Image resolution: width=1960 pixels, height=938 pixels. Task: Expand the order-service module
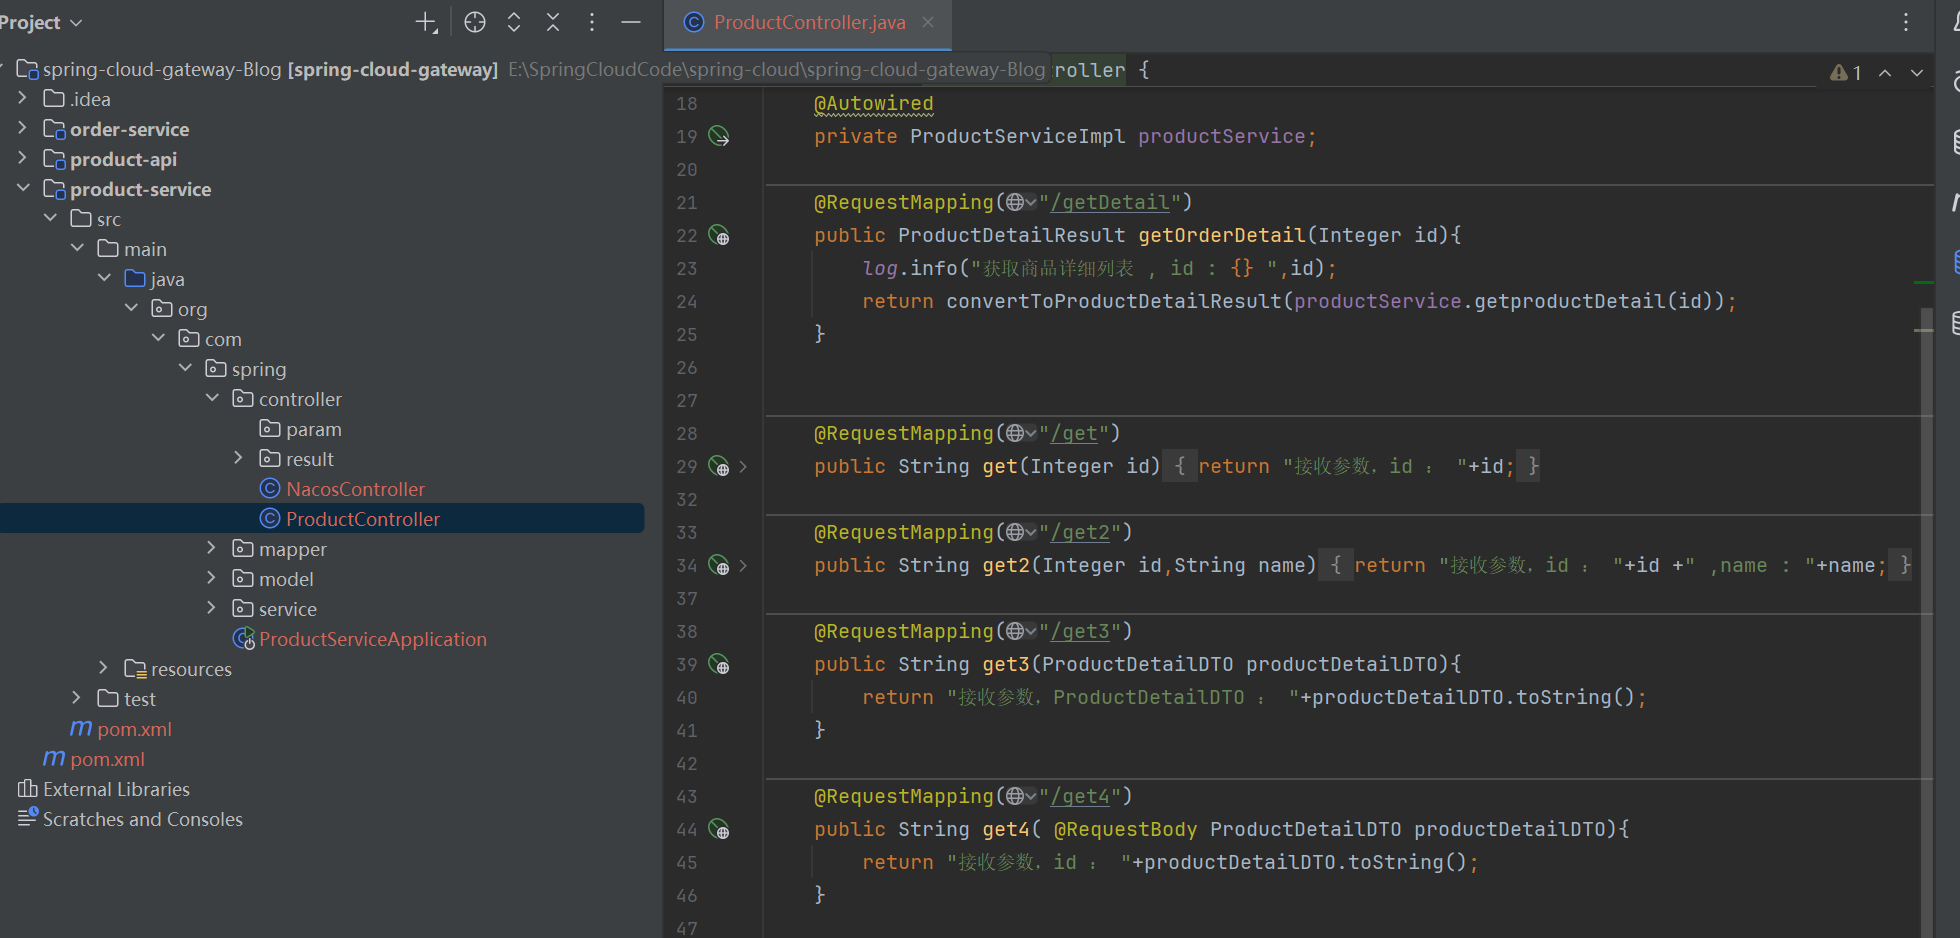click(23, 128)
